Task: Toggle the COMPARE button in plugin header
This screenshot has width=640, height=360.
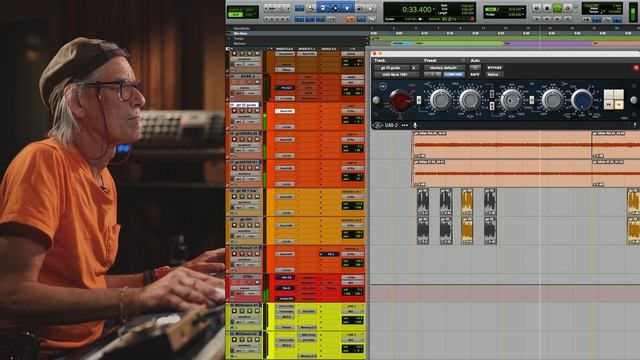Action: [x=454, y=74]
